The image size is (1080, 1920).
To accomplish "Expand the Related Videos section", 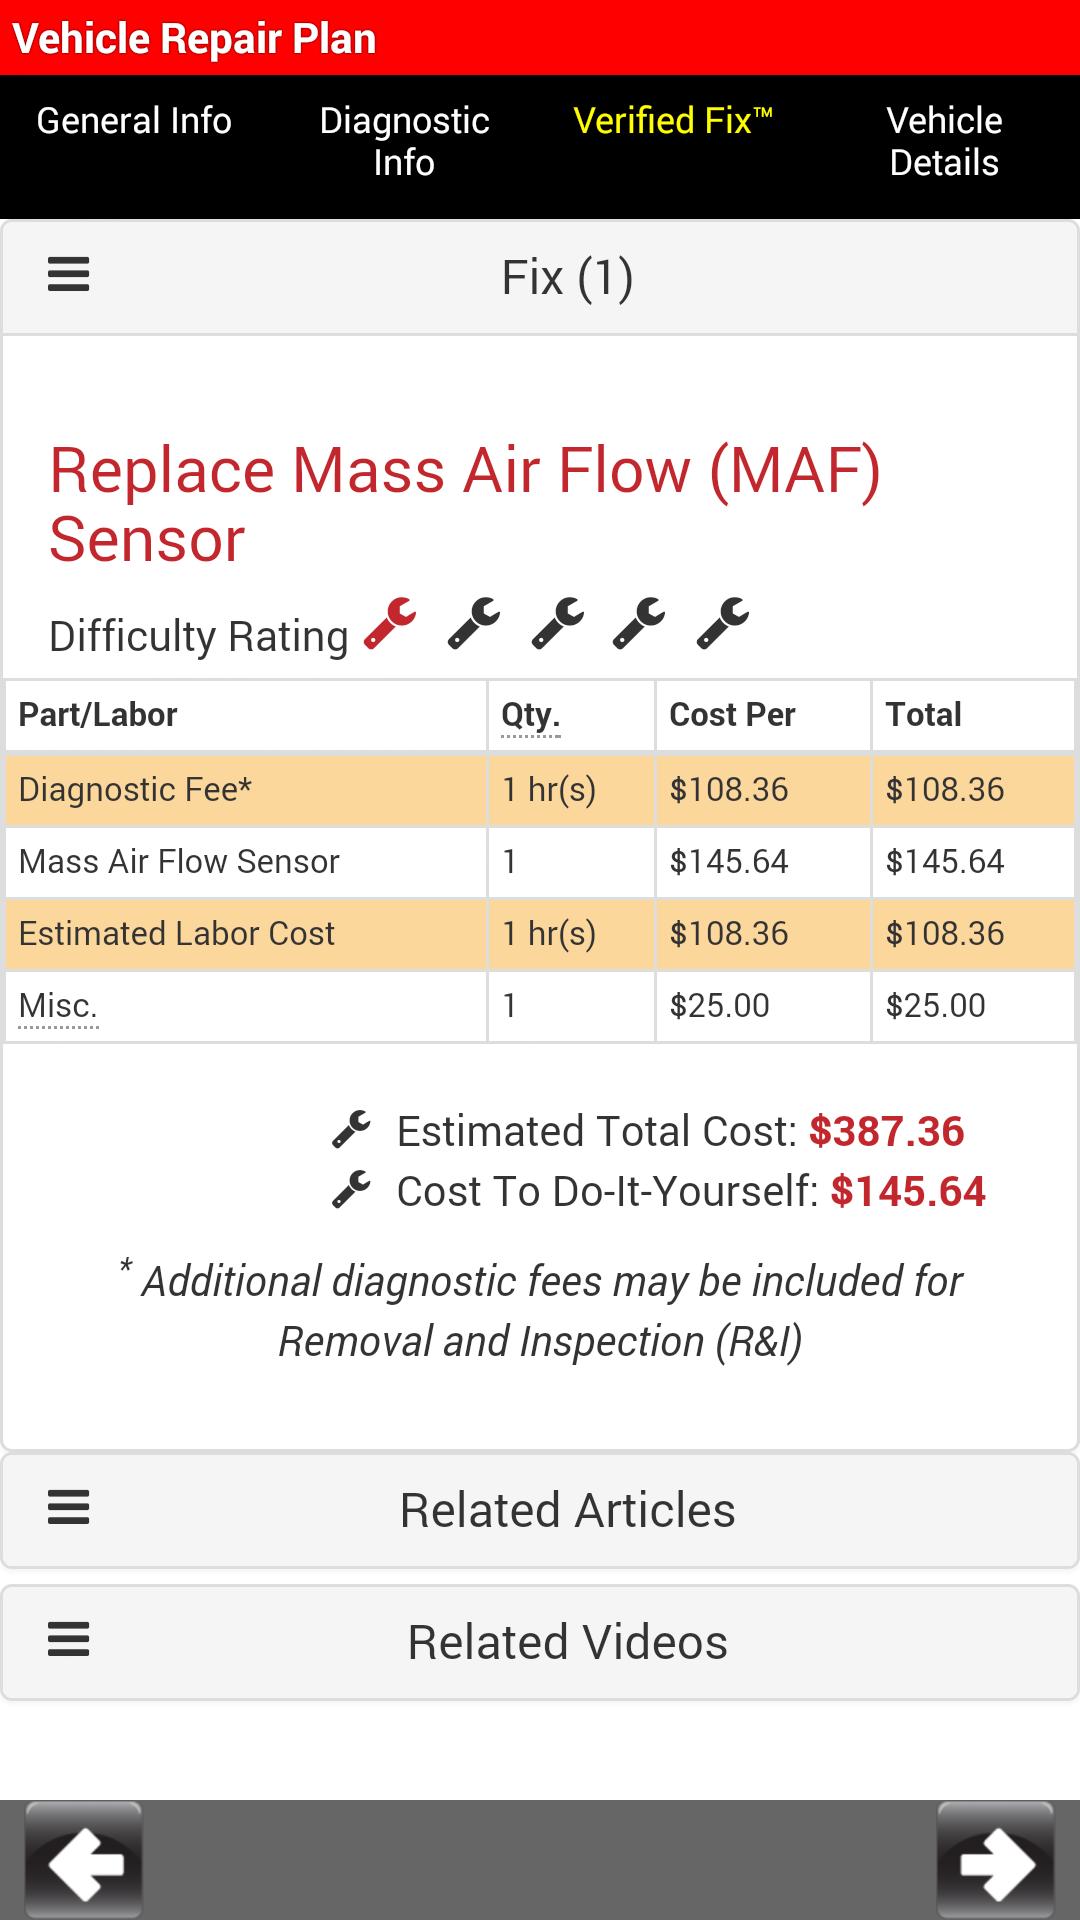I will click(x=567, y=1642).
